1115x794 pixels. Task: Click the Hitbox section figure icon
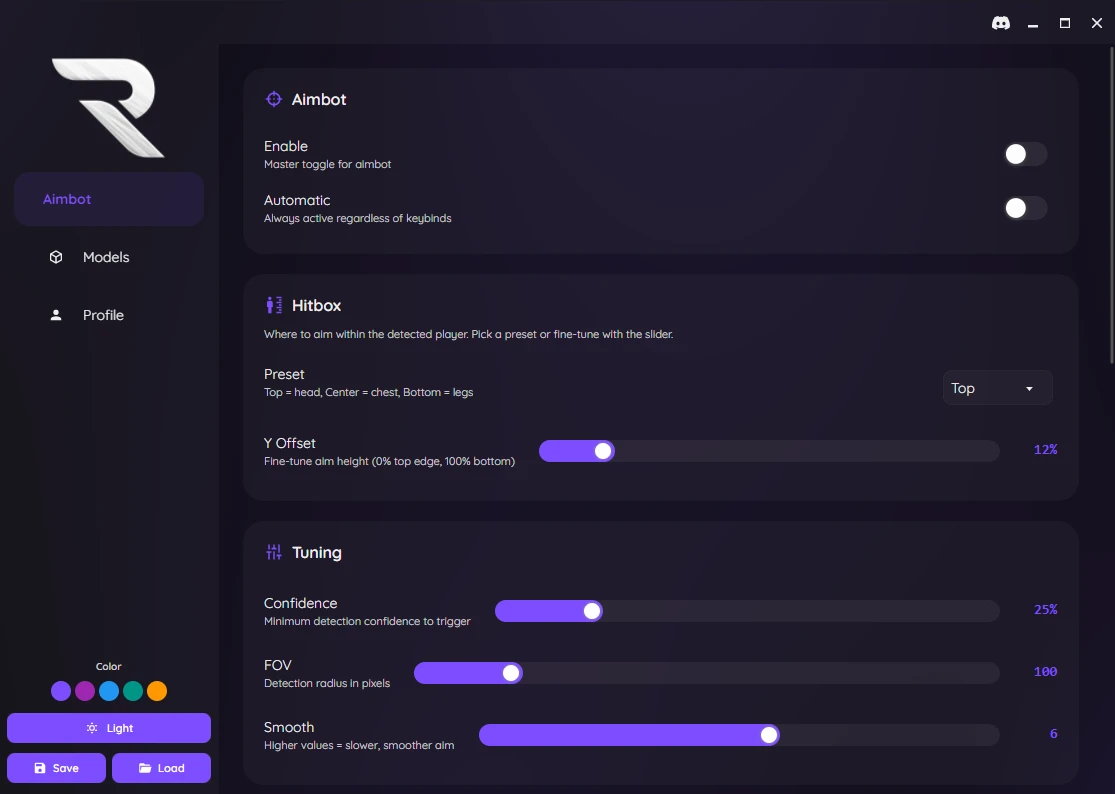(x=273, y=305)
